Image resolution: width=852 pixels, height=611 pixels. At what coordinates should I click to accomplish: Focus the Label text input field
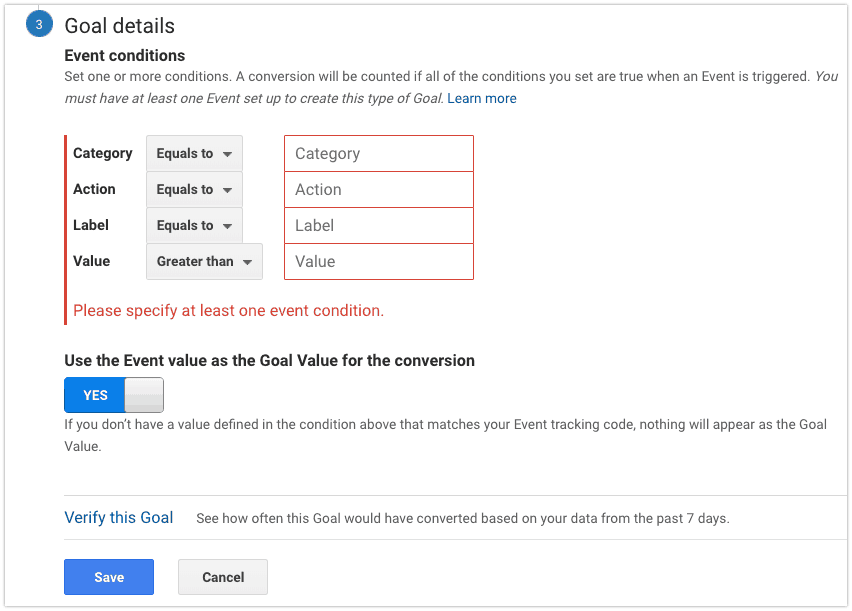[379, 225]
